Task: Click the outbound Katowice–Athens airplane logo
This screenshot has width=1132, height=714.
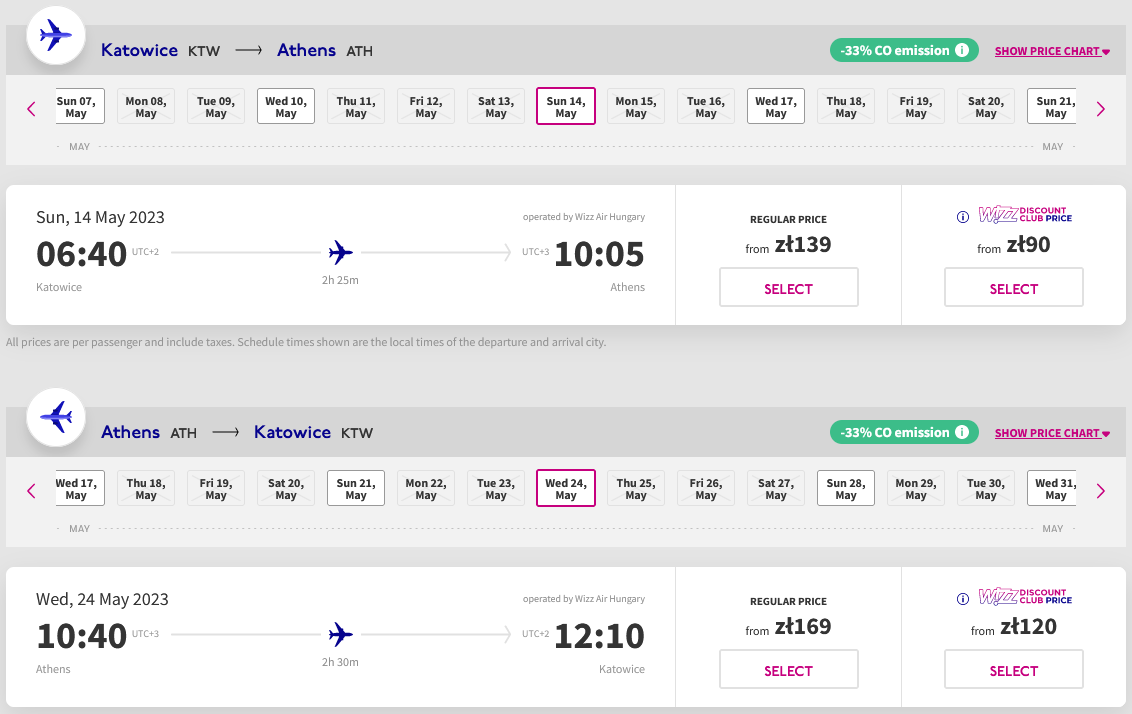Action: [56, 35]
